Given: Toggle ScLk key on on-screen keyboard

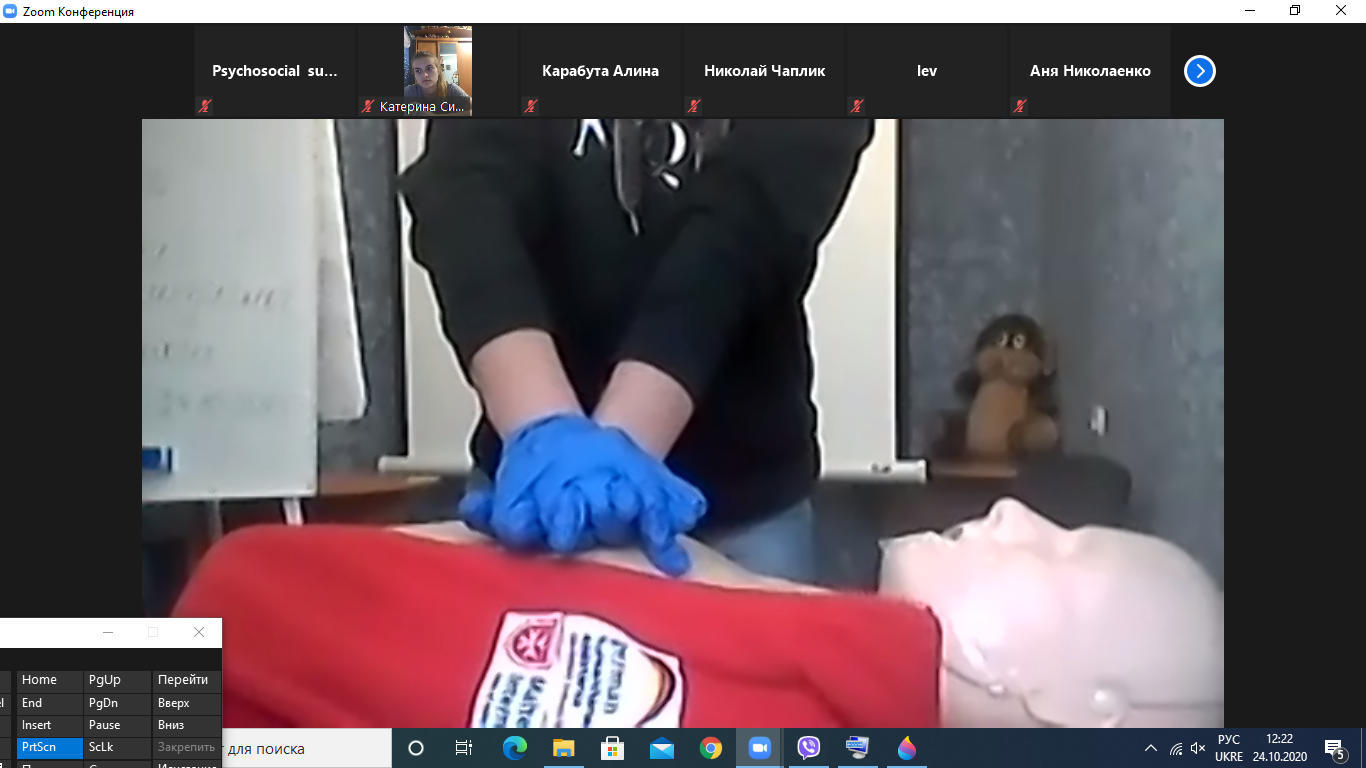Looking at the screenshot, I should pyautogui.click(x=117, y=748).
